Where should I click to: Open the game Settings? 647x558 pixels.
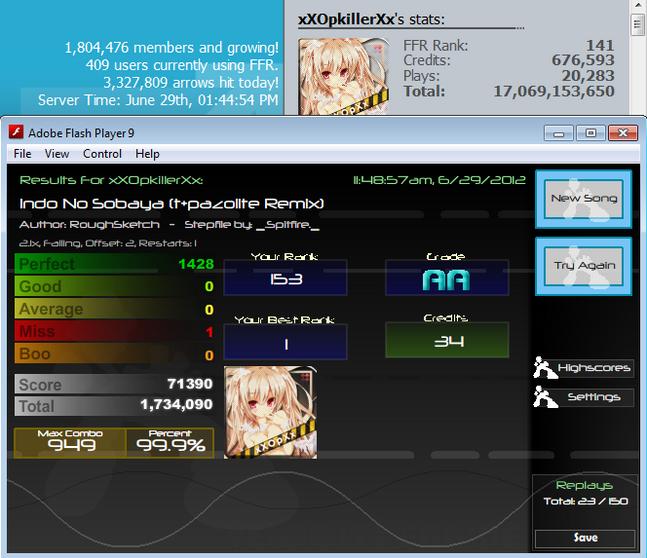tap(594, 397)
